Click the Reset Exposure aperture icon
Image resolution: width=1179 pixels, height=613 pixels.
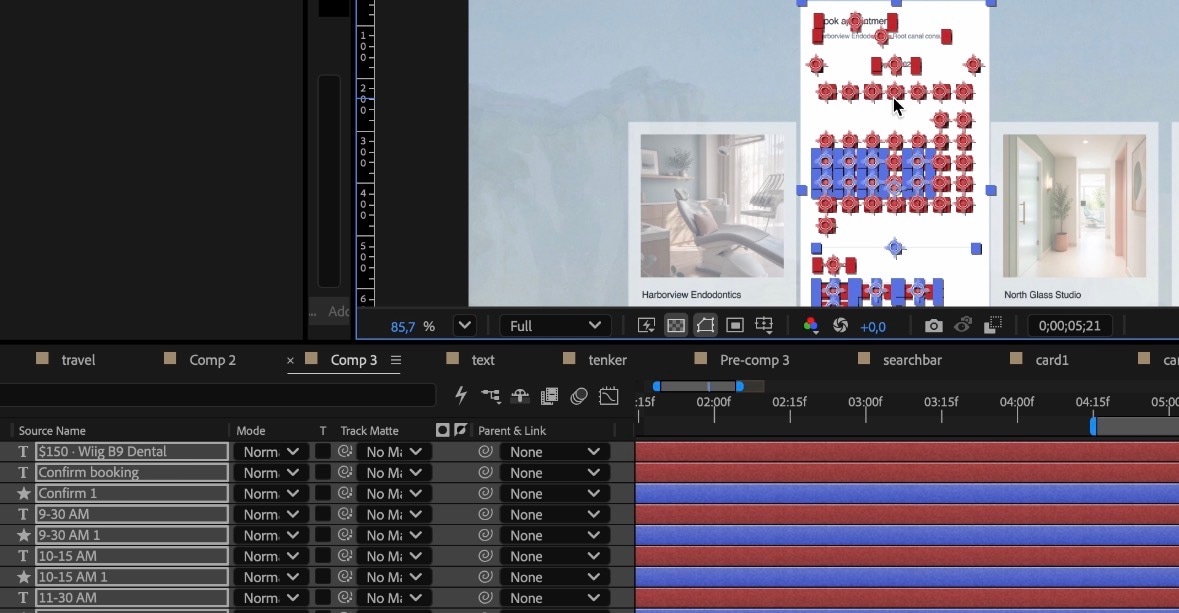pos(841,325)
